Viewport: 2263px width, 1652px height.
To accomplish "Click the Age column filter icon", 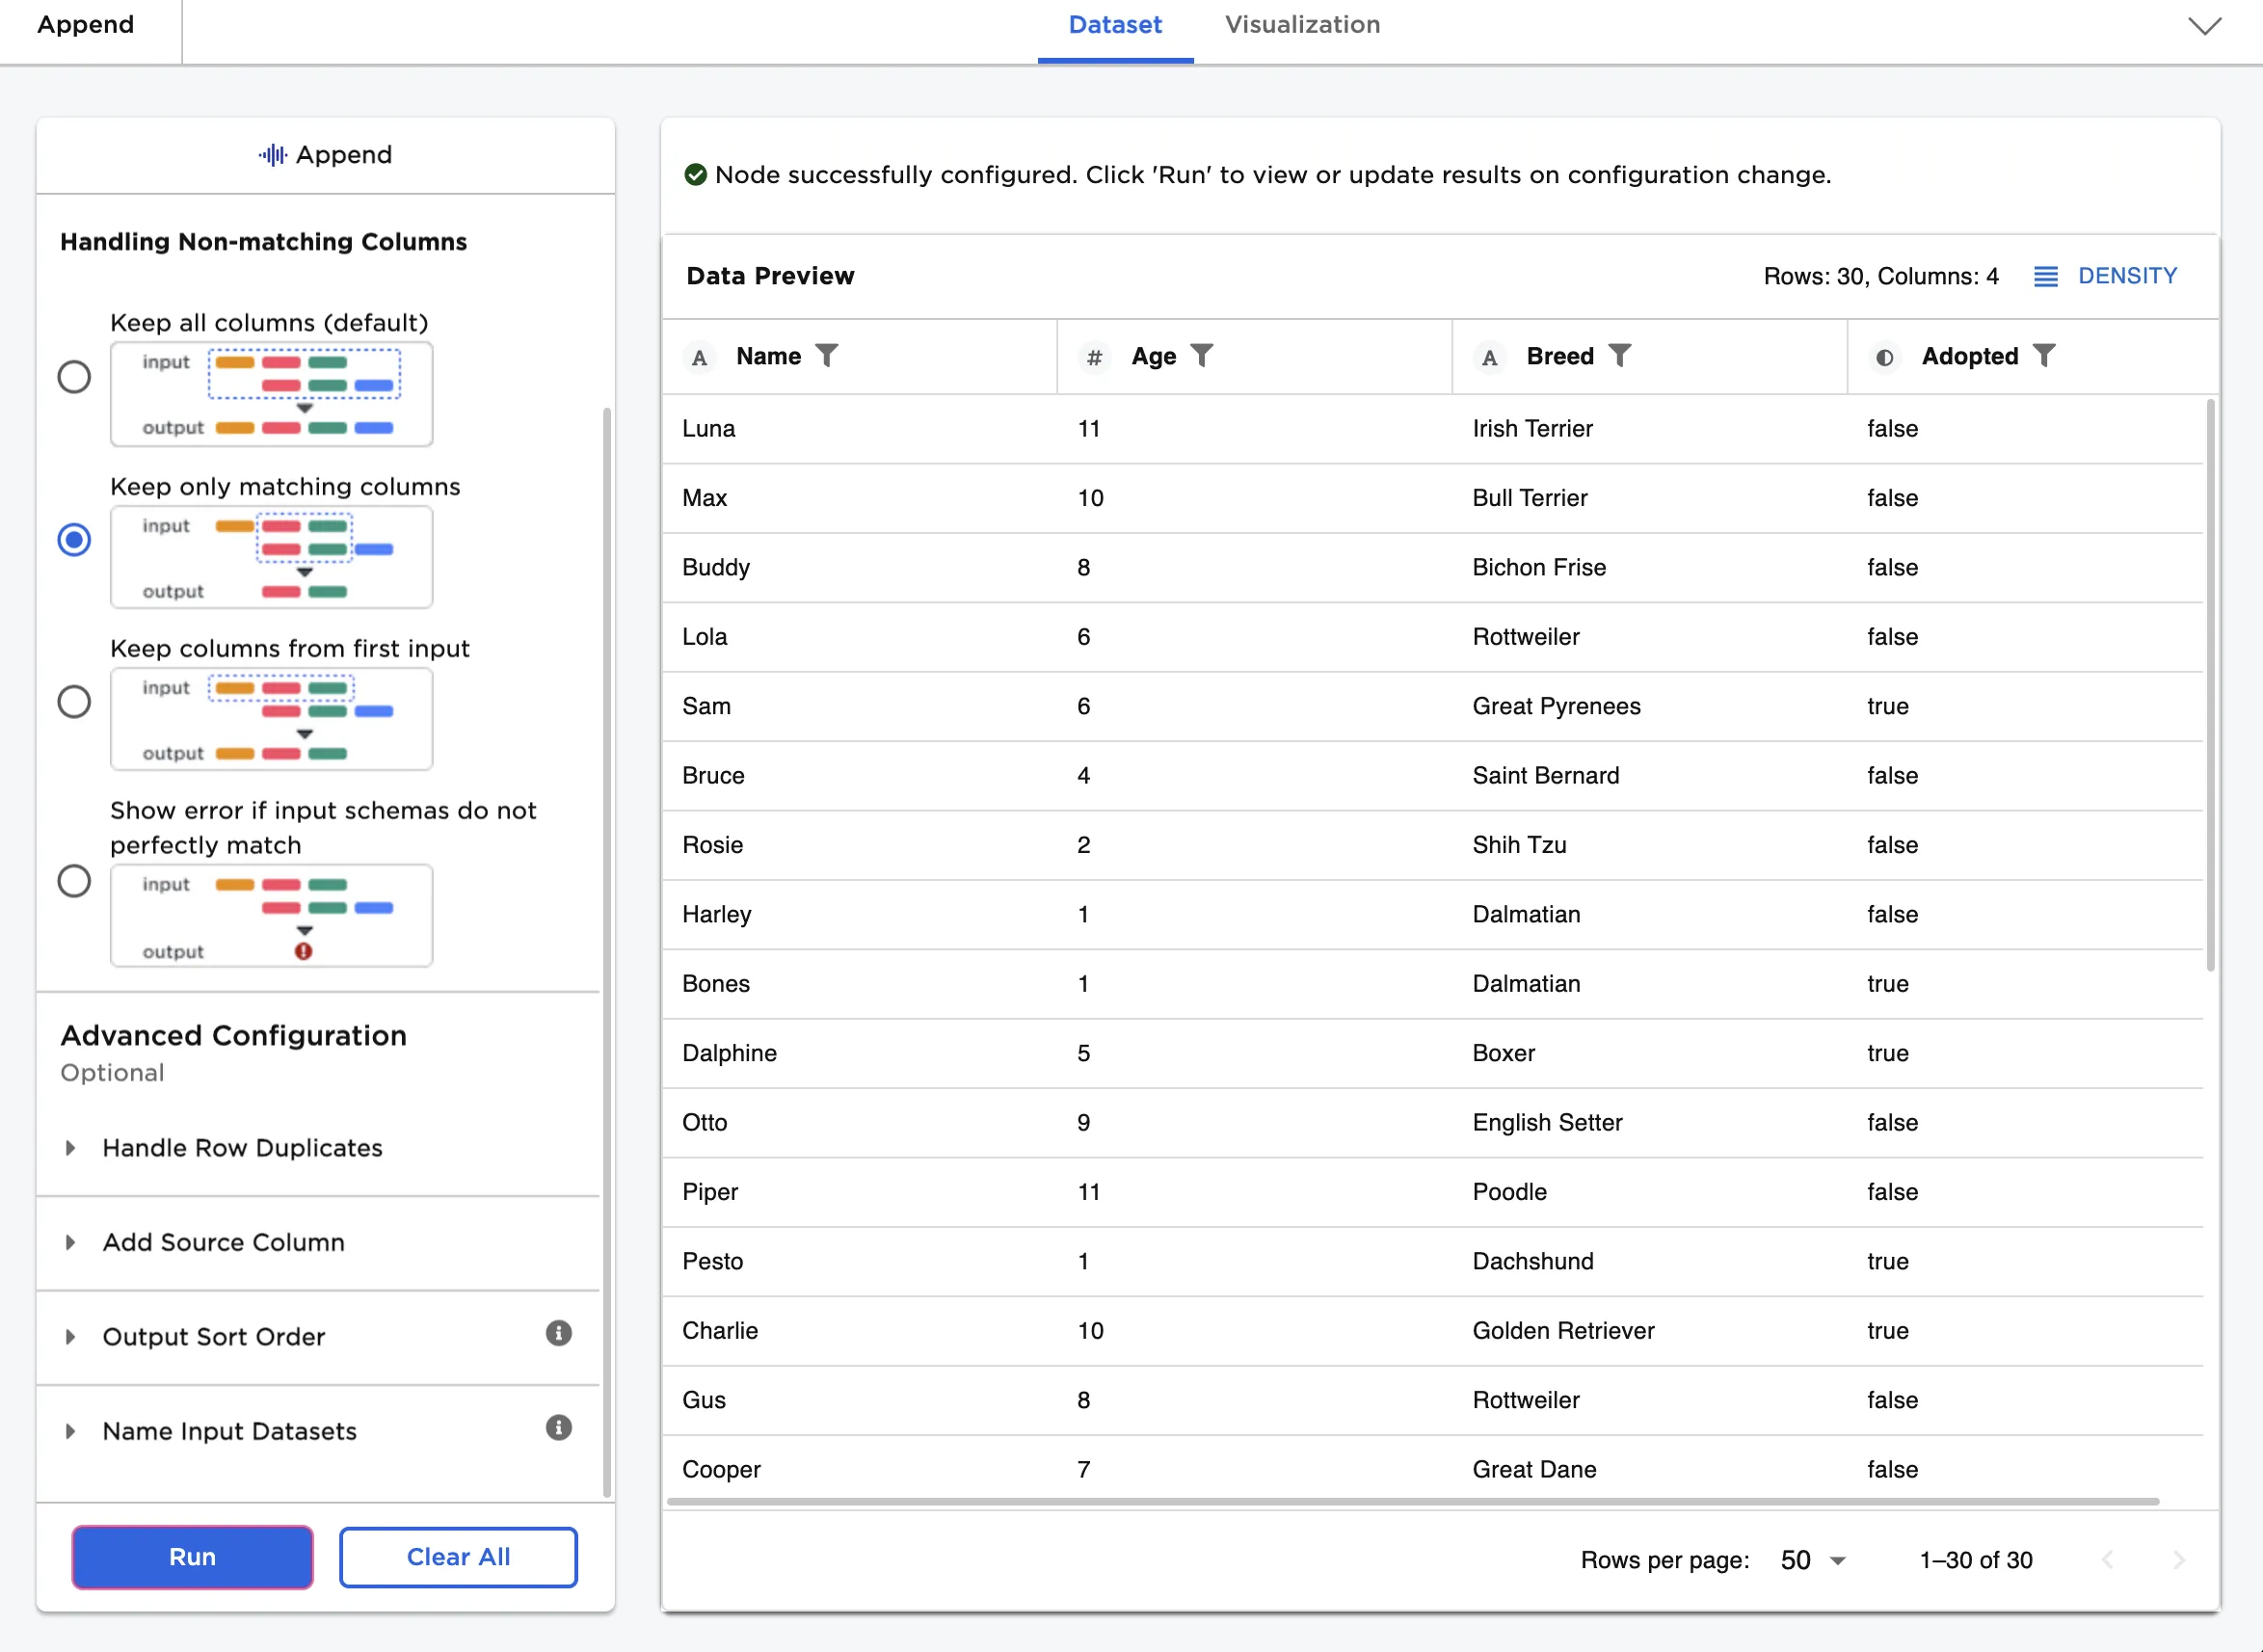I will pos(1202,356).
